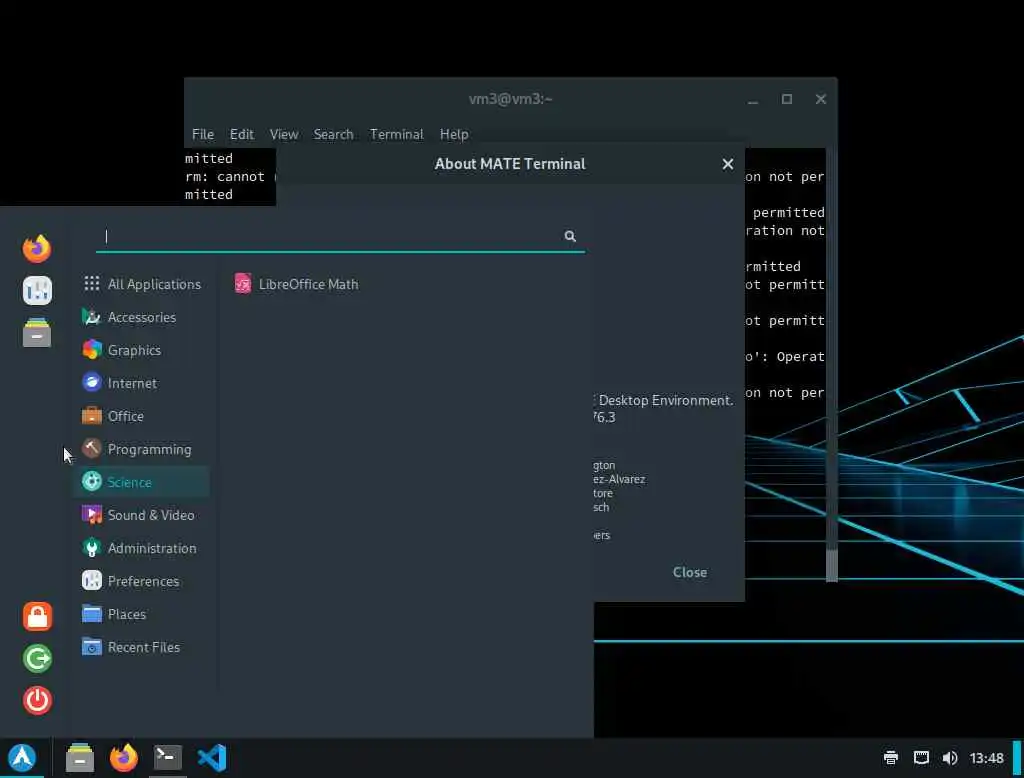Screen dimensions: 1024x778
Task: Open Visual Studio Code from the taskbar
Action: pos(212,758)
